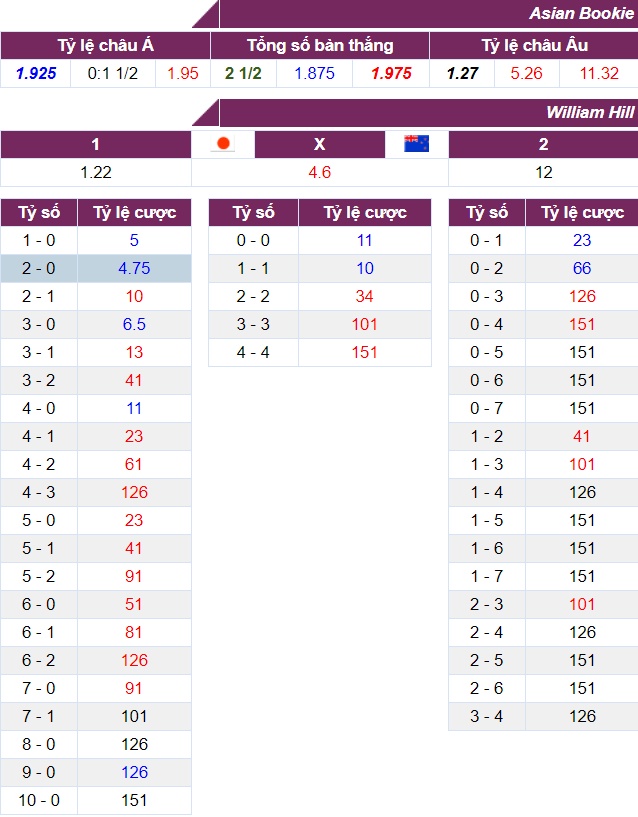
Task: Select the Tổng số bàn thắng header
Action: 320,45
